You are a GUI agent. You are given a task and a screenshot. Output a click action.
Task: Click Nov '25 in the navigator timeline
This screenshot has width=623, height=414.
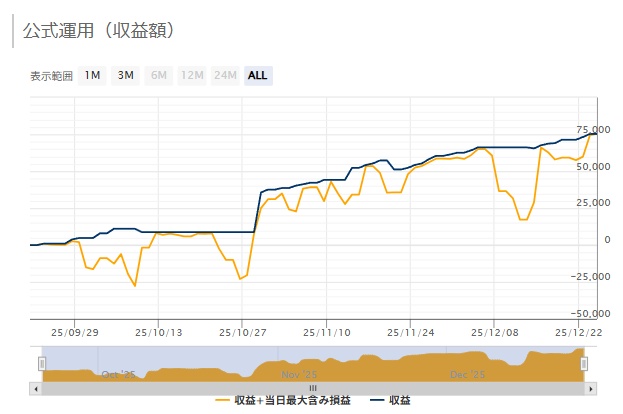tap(290, 374)
